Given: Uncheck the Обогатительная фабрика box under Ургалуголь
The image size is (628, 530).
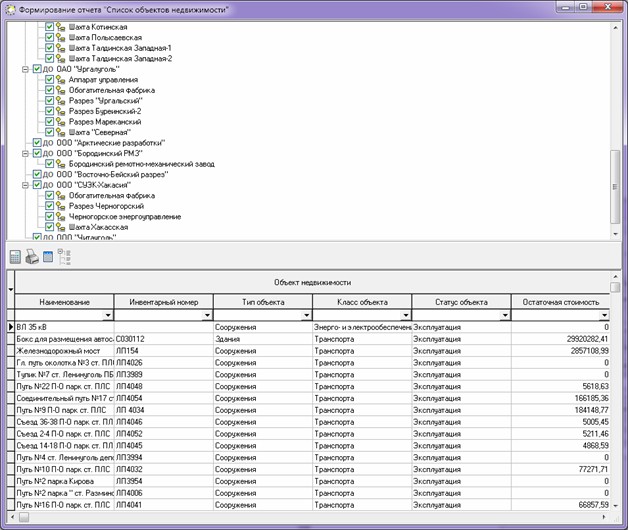Looking at the screenshot, I should point(49,90).
